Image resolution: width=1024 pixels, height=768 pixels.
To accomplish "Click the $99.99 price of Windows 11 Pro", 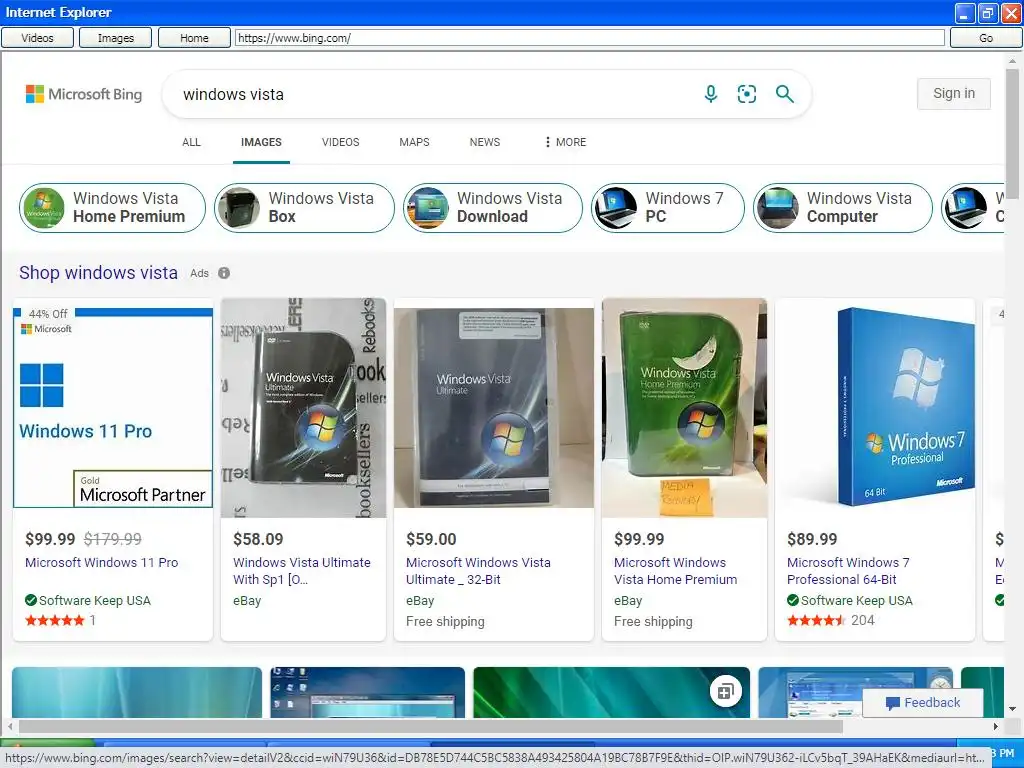I will tap(50, 539).
